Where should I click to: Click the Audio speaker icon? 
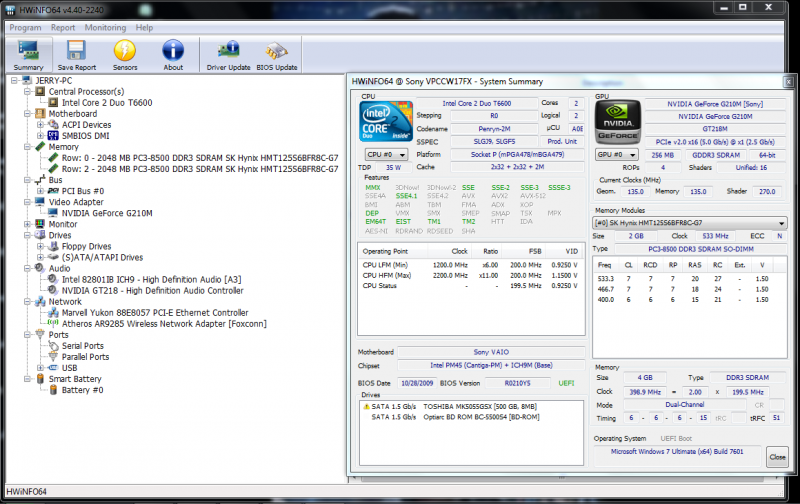tap(40, 268)
